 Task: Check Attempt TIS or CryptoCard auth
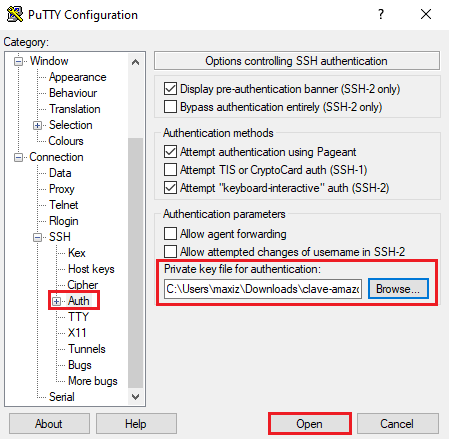(170, 170)
